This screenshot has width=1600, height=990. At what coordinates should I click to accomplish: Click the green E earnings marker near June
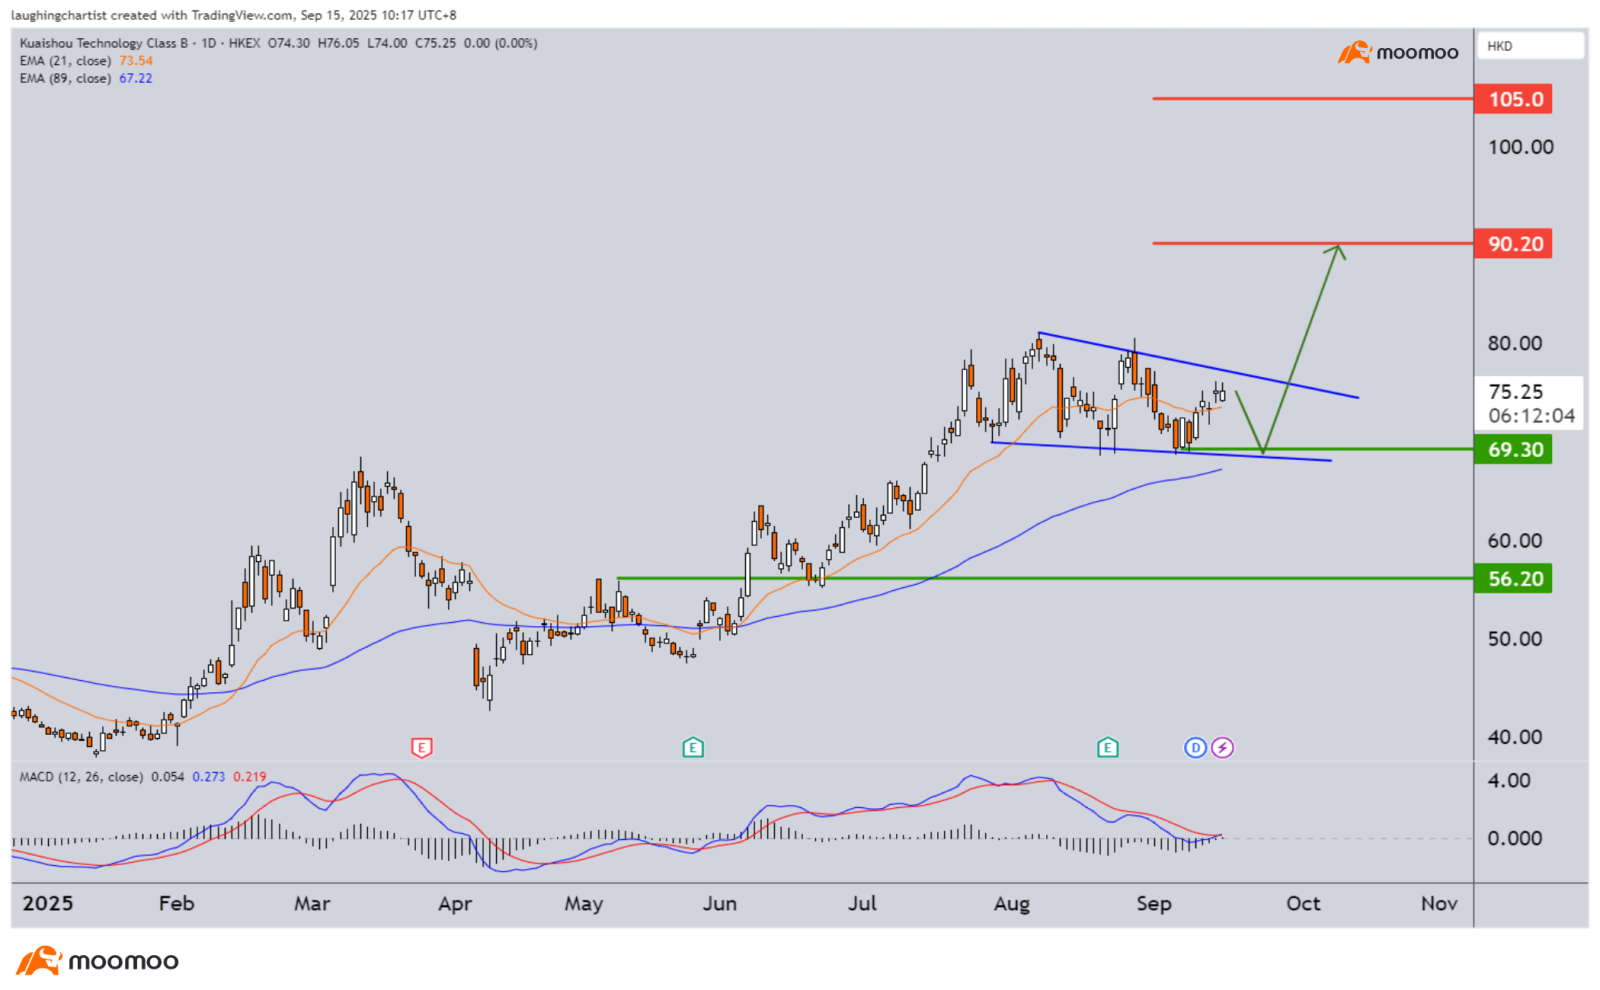[x=693, y=747]
